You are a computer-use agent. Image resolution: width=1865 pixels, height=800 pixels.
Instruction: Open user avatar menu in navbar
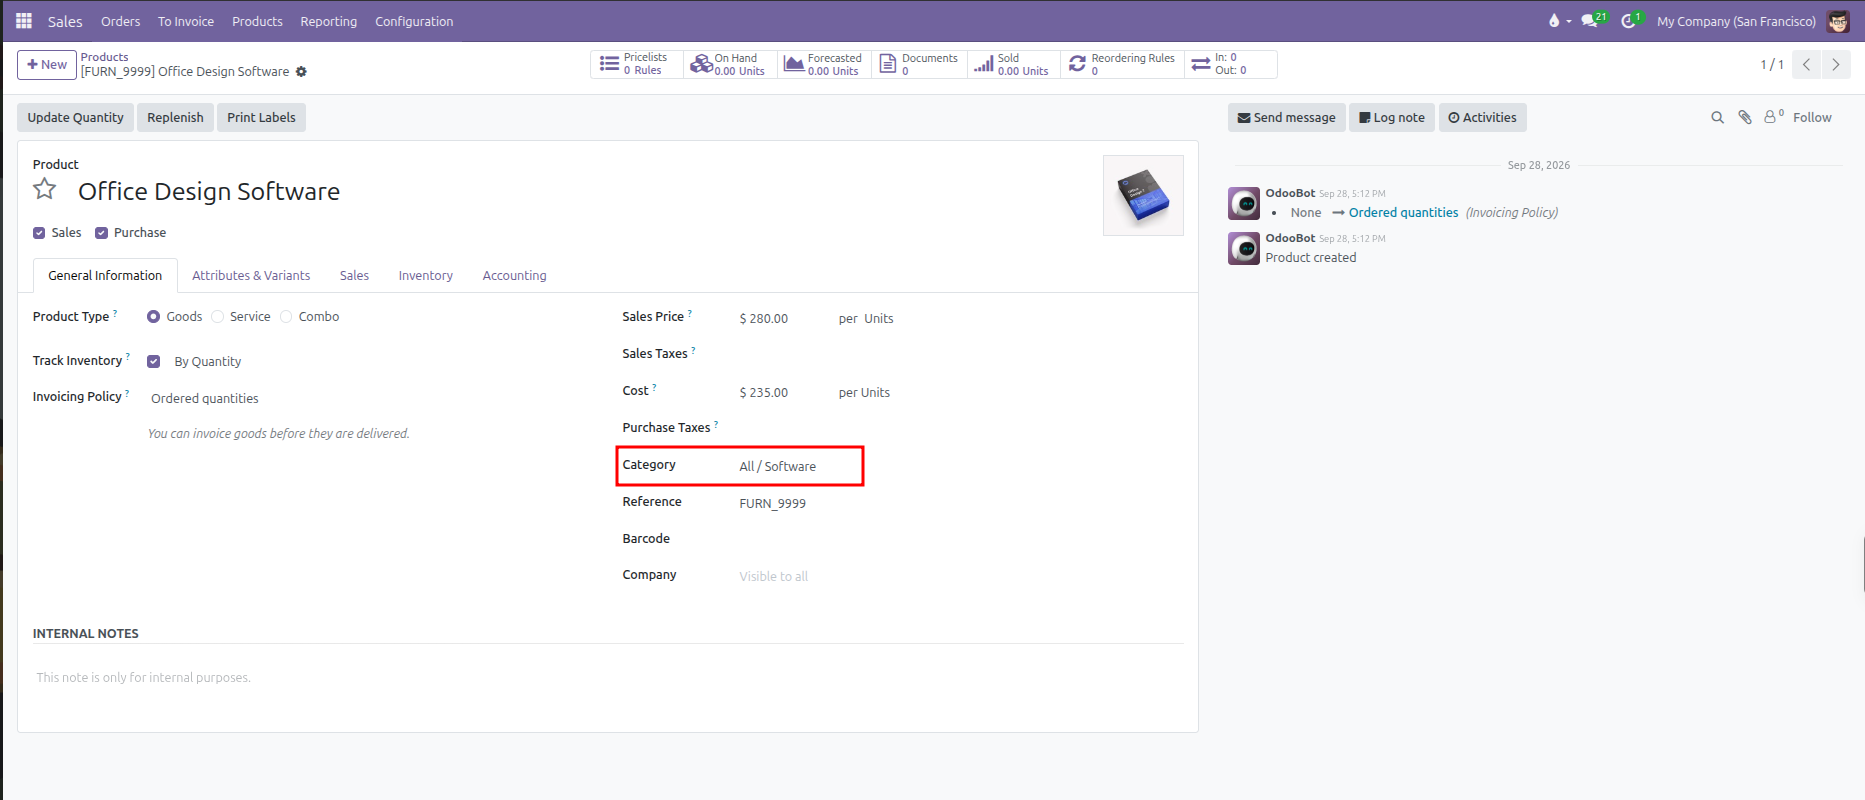pos(1838,21)
